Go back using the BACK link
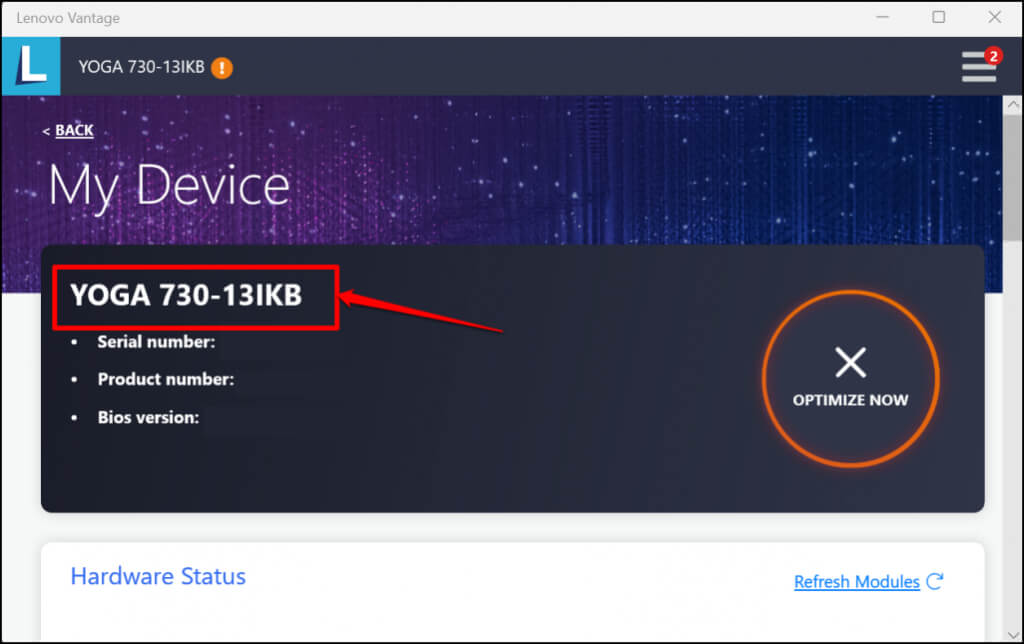The height and width of the screenshot is (644, 1024). click(73, 130)
